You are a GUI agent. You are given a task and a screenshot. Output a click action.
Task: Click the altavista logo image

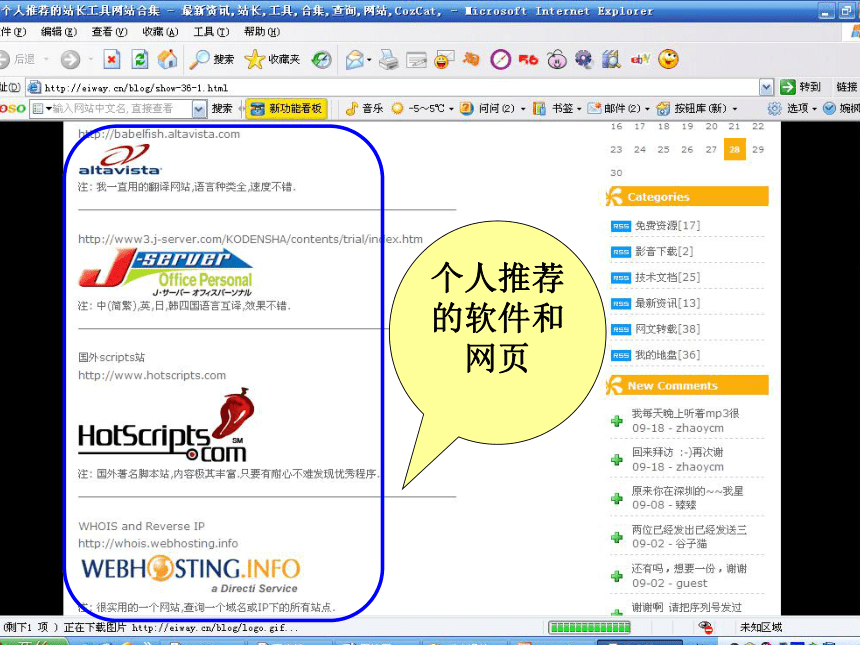pyautogui.click(x=120, y=160)
